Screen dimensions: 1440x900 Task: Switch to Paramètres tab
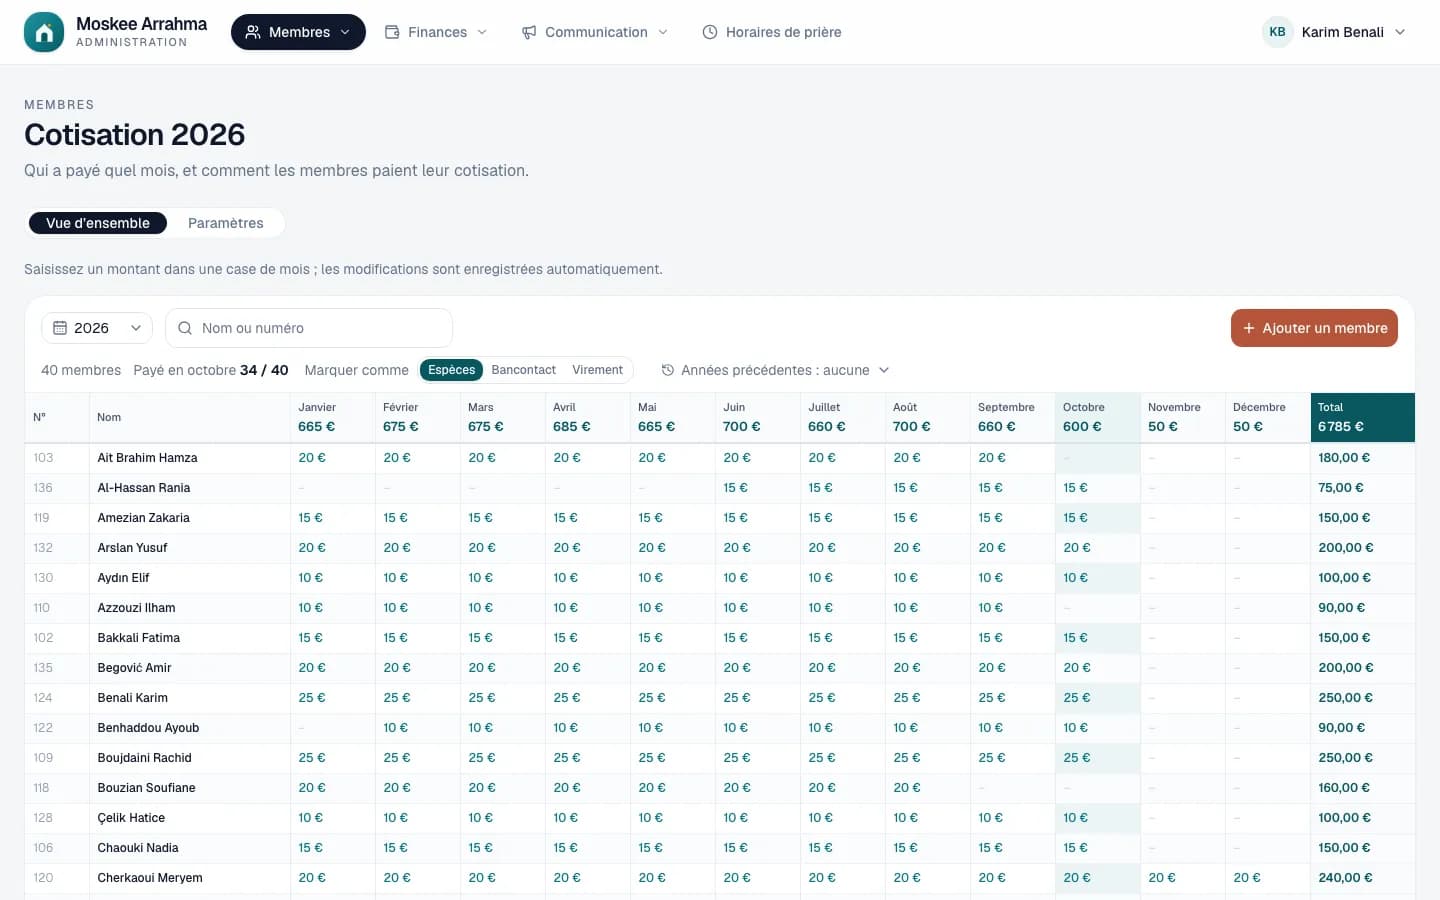[x=226, y=223]
